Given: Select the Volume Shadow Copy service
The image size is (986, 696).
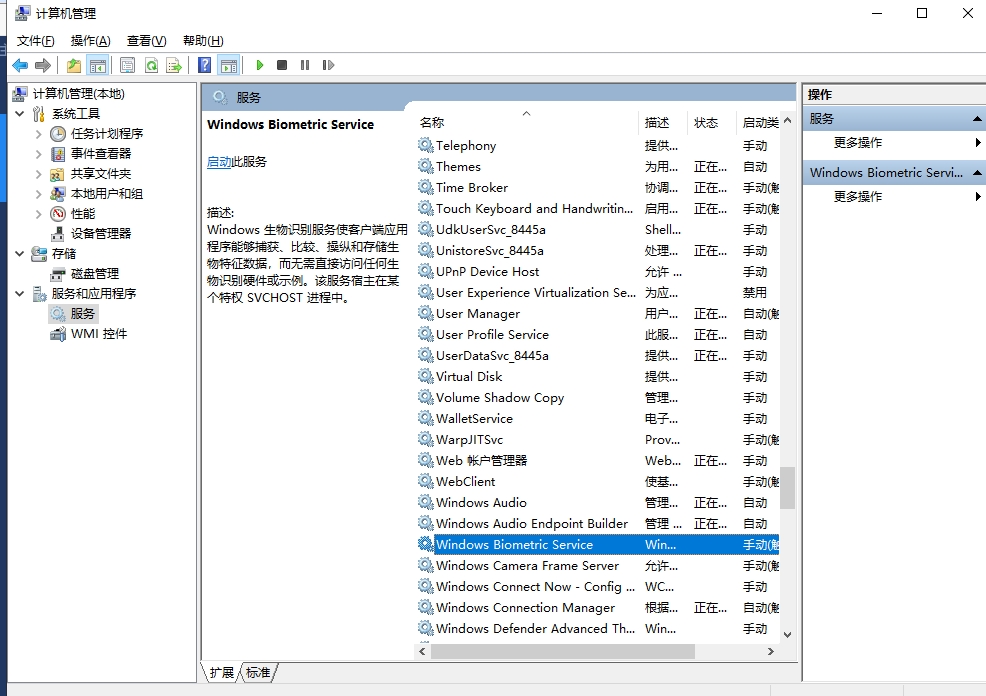Looking at the screenshot, I should click(x=597, y=398).
